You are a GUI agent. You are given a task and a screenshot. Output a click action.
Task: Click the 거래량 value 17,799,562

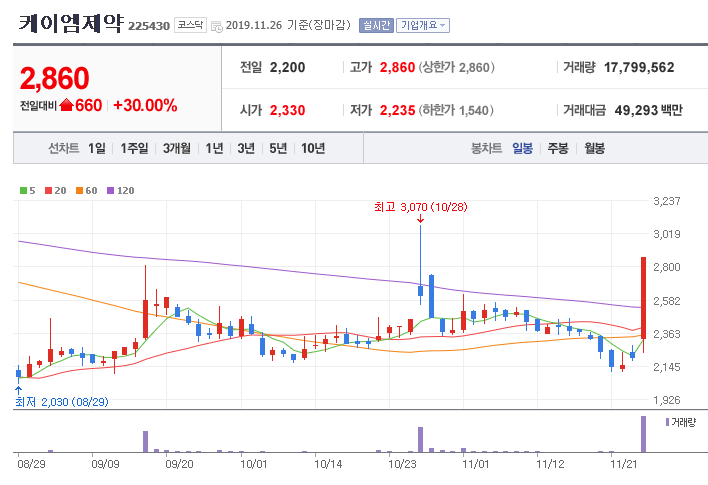click(639, 67)
